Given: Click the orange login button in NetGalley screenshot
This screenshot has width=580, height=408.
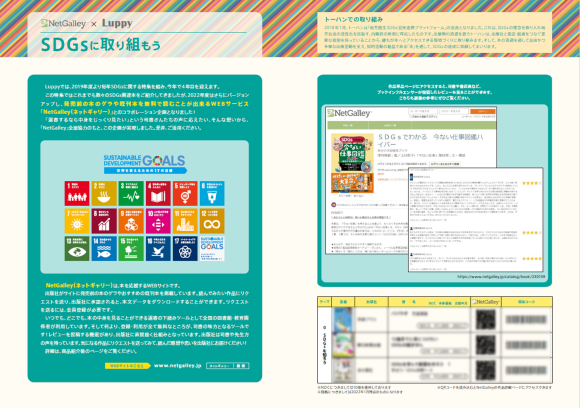Looking at the screenshot, I should pyautogui.click(x=482, y=111).
